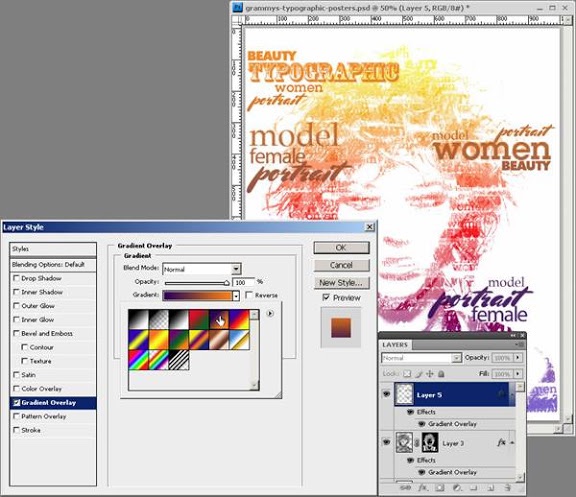Click the add layer mask icon
Viewport: 576px width, 497px height.
(x=440, y=488)
